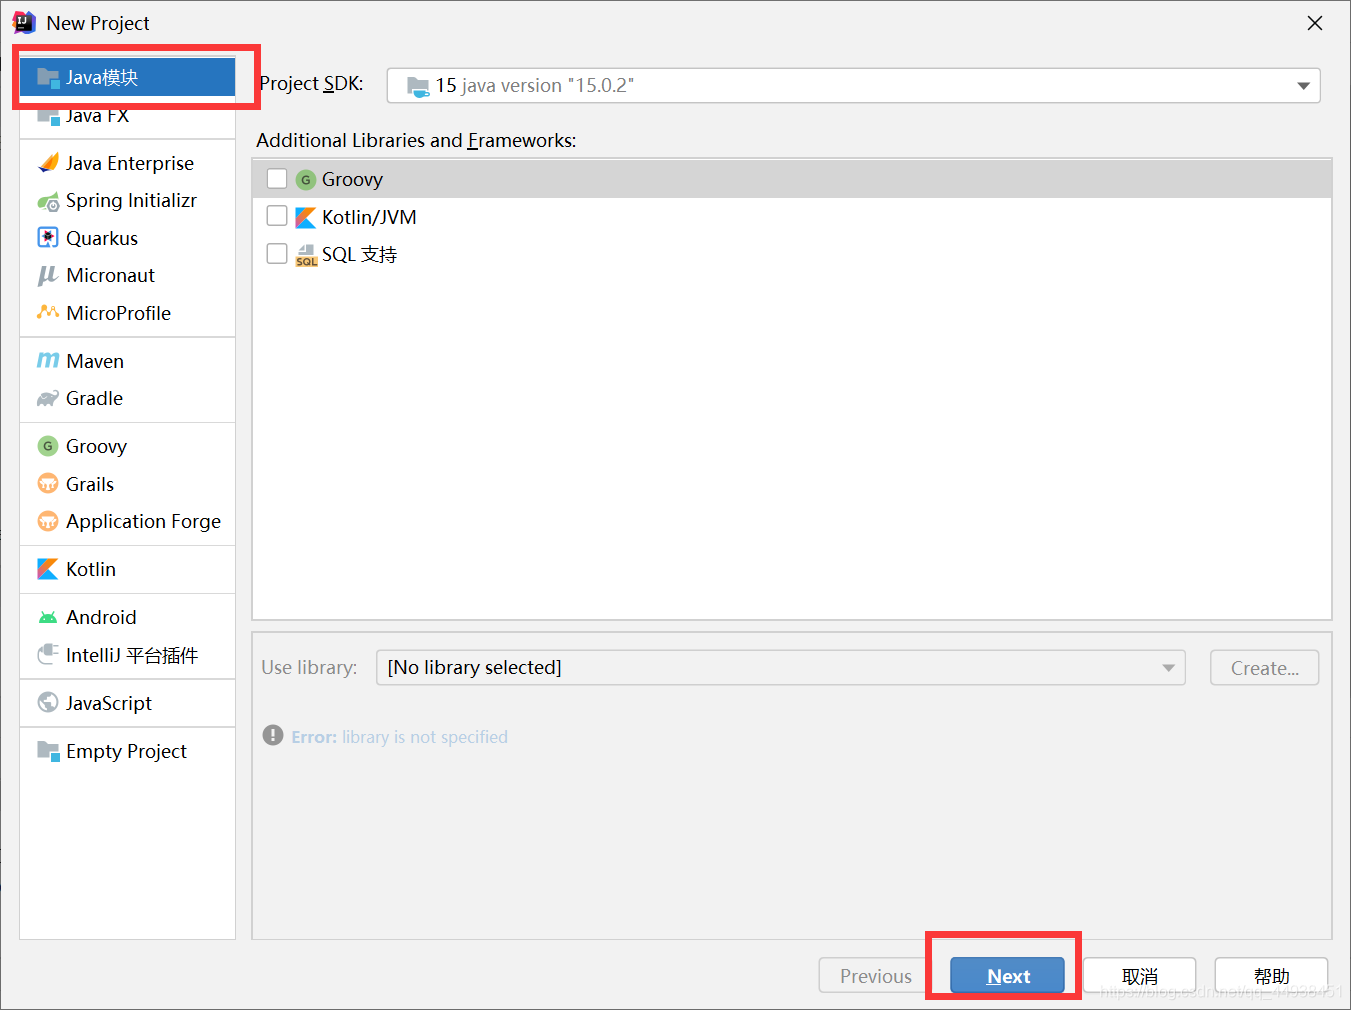
Task: Click the Maven m icon
Action: (x=48, y=360)
